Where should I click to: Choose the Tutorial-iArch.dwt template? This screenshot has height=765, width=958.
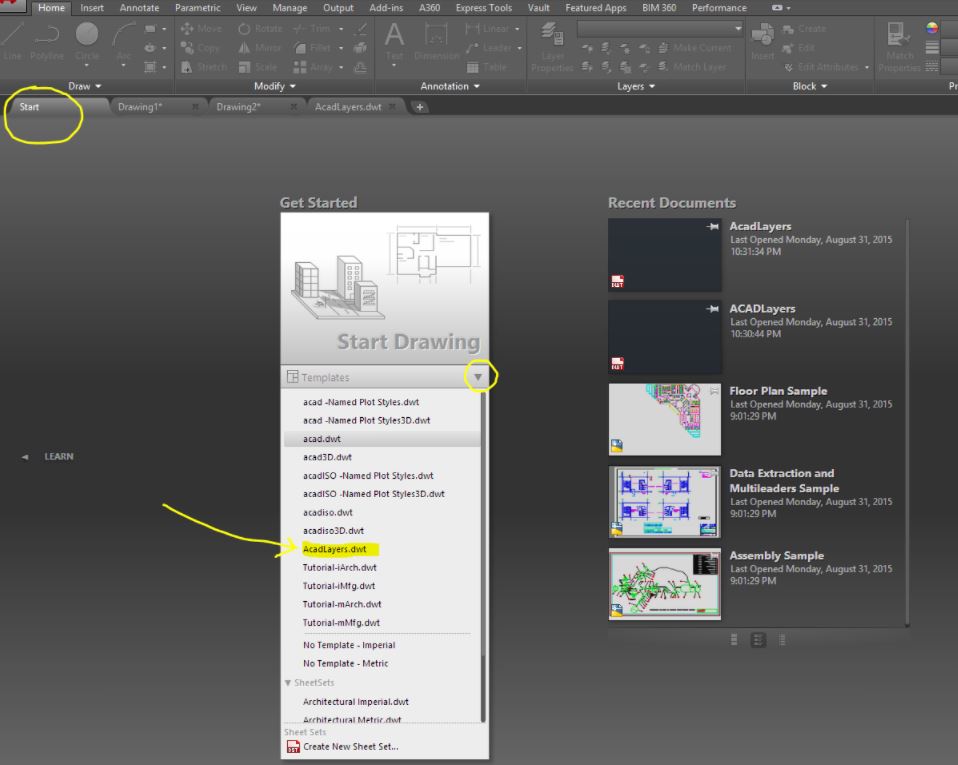[x=340, y=568]
